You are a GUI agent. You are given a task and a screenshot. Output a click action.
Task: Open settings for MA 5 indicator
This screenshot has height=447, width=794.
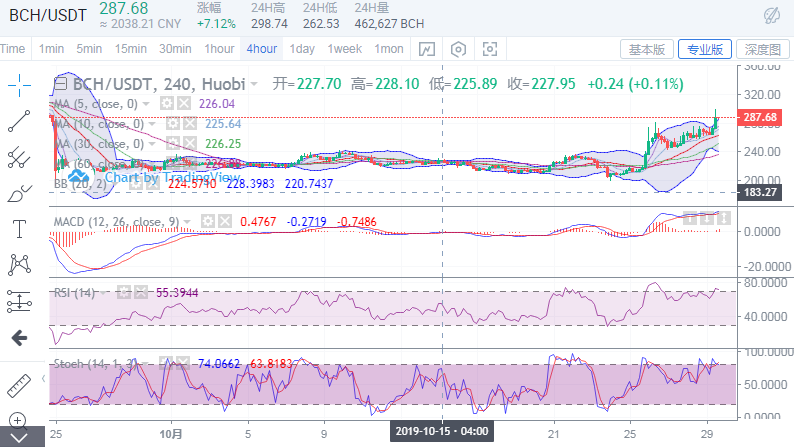[167, 104]
